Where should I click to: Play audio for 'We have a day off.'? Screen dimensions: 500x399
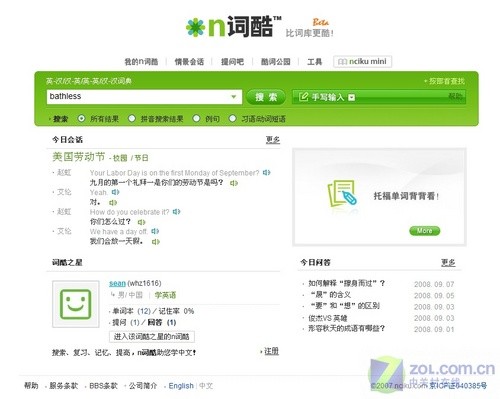(155, 231)
